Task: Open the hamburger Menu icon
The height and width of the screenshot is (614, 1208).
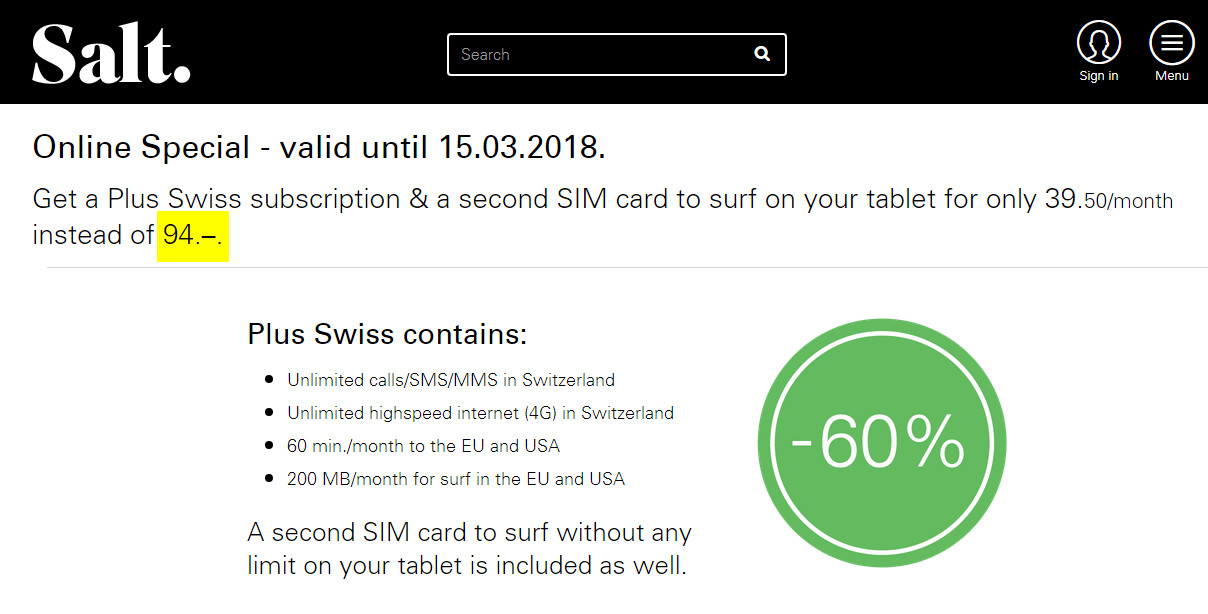Action: 1171,43
